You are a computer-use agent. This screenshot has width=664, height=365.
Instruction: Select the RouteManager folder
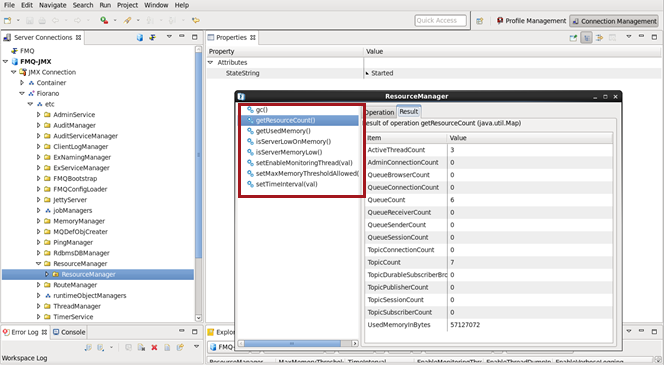(75, 285)
